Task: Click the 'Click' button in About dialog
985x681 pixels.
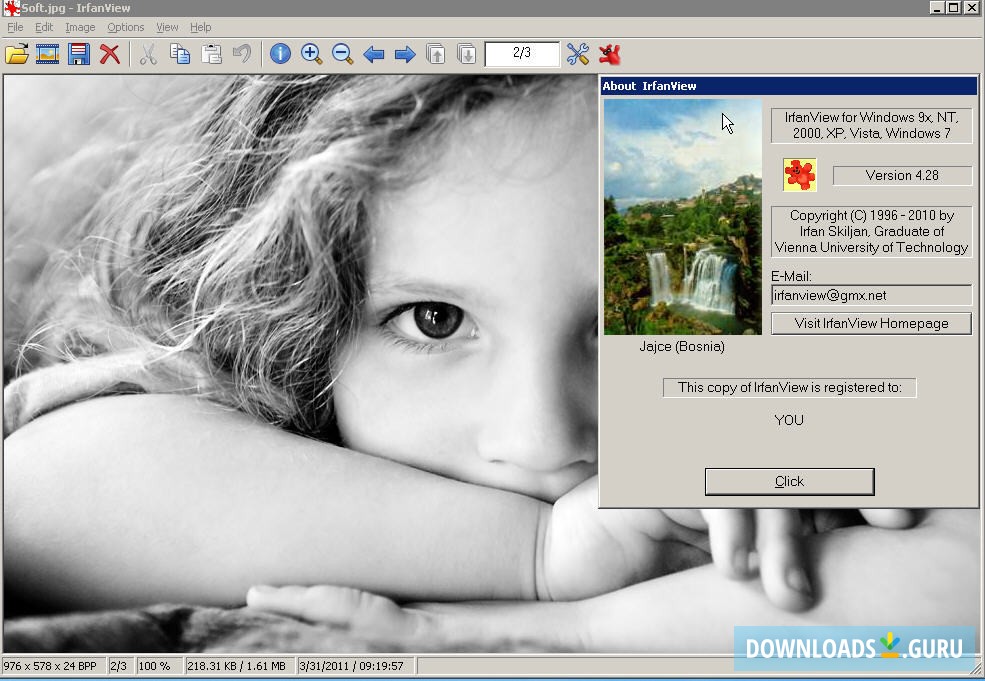Action: (x=790, y=481)
